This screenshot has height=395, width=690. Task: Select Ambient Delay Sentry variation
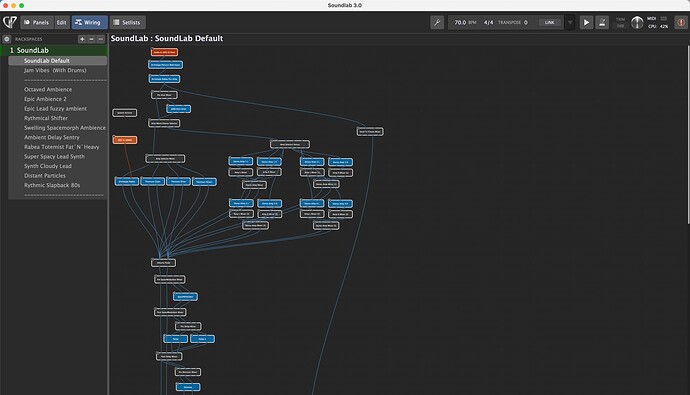coord(58,137)
